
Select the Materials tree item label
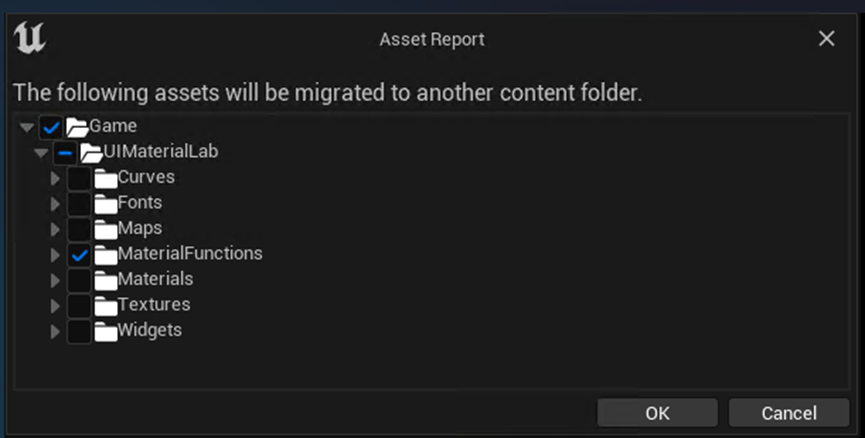click(x=156, y=279)
